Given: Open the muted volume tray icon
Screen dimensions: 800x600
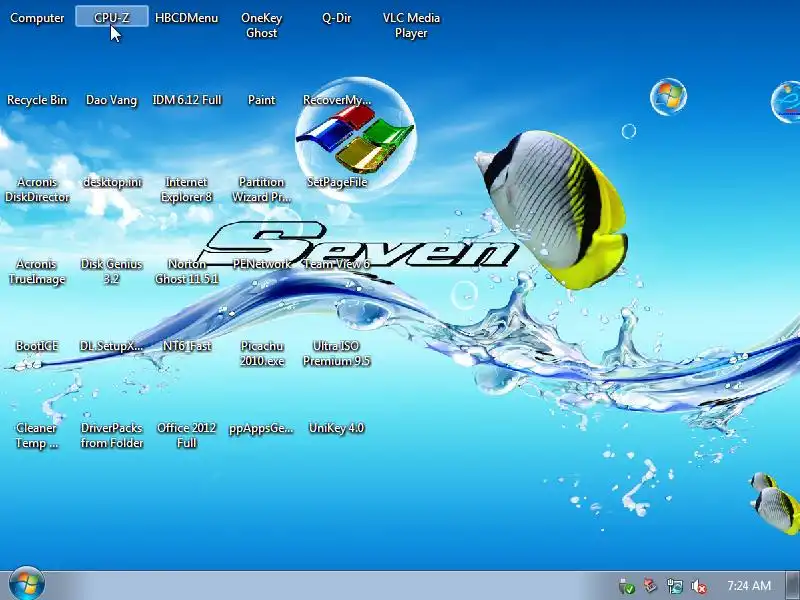Looking at the screenshot, I should point(698,587).
